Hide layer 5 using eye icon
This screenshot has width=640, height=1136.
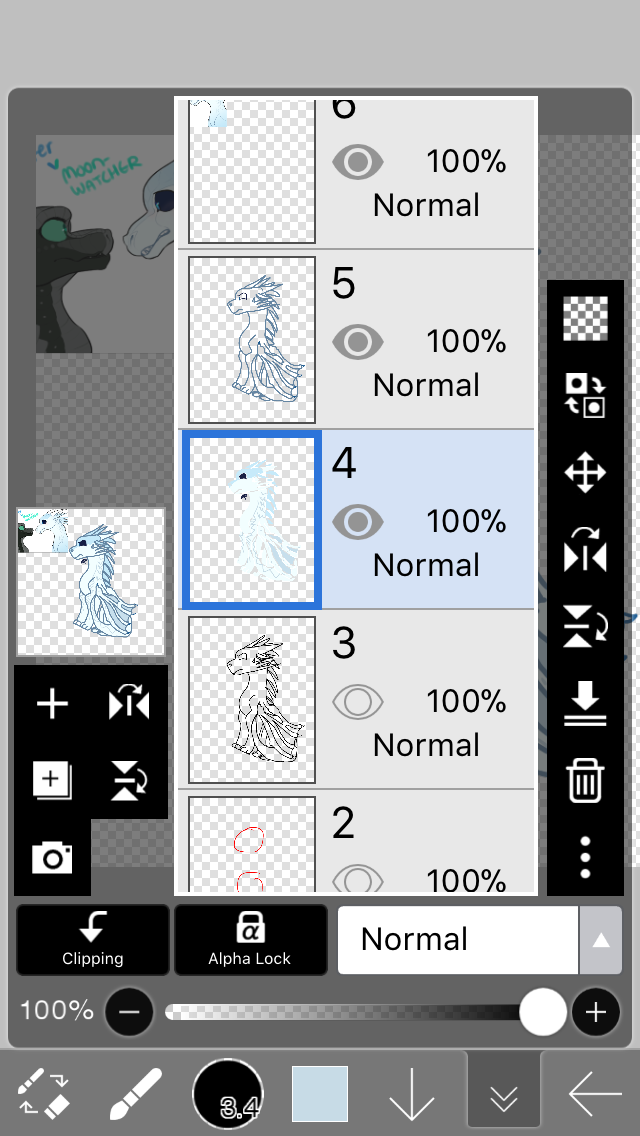357,341
